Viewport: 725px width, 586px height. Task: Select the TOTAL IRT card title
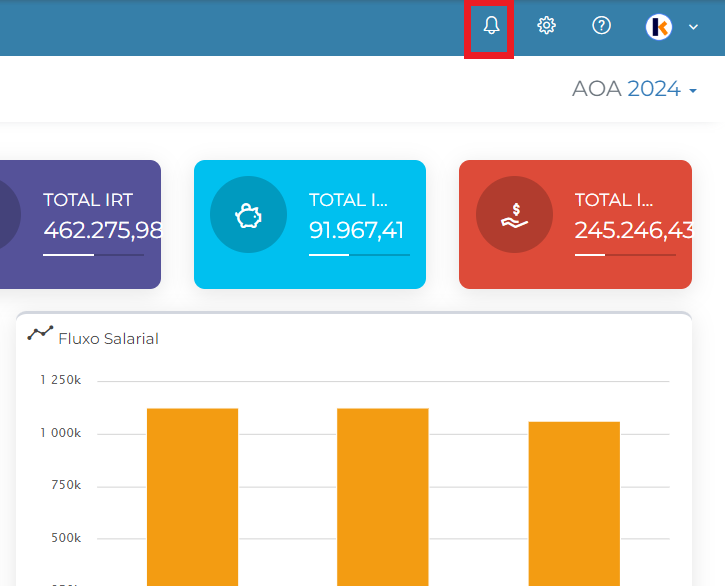click(x=88, y=200)
